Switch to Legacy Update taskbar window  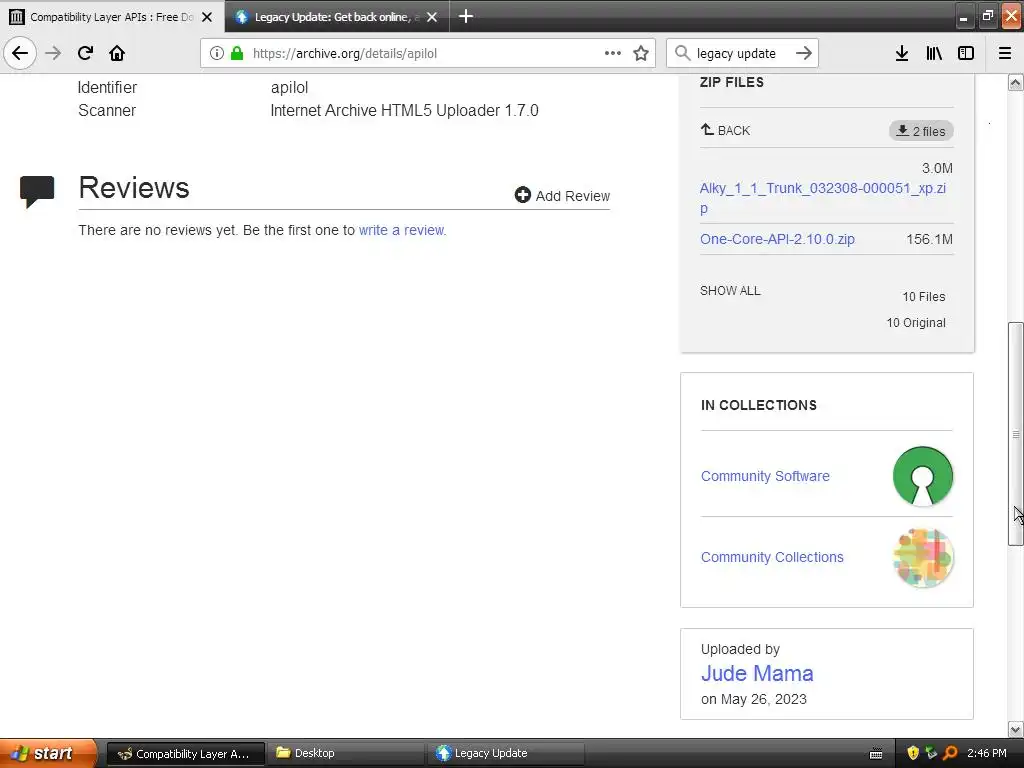tap(505, 753)
